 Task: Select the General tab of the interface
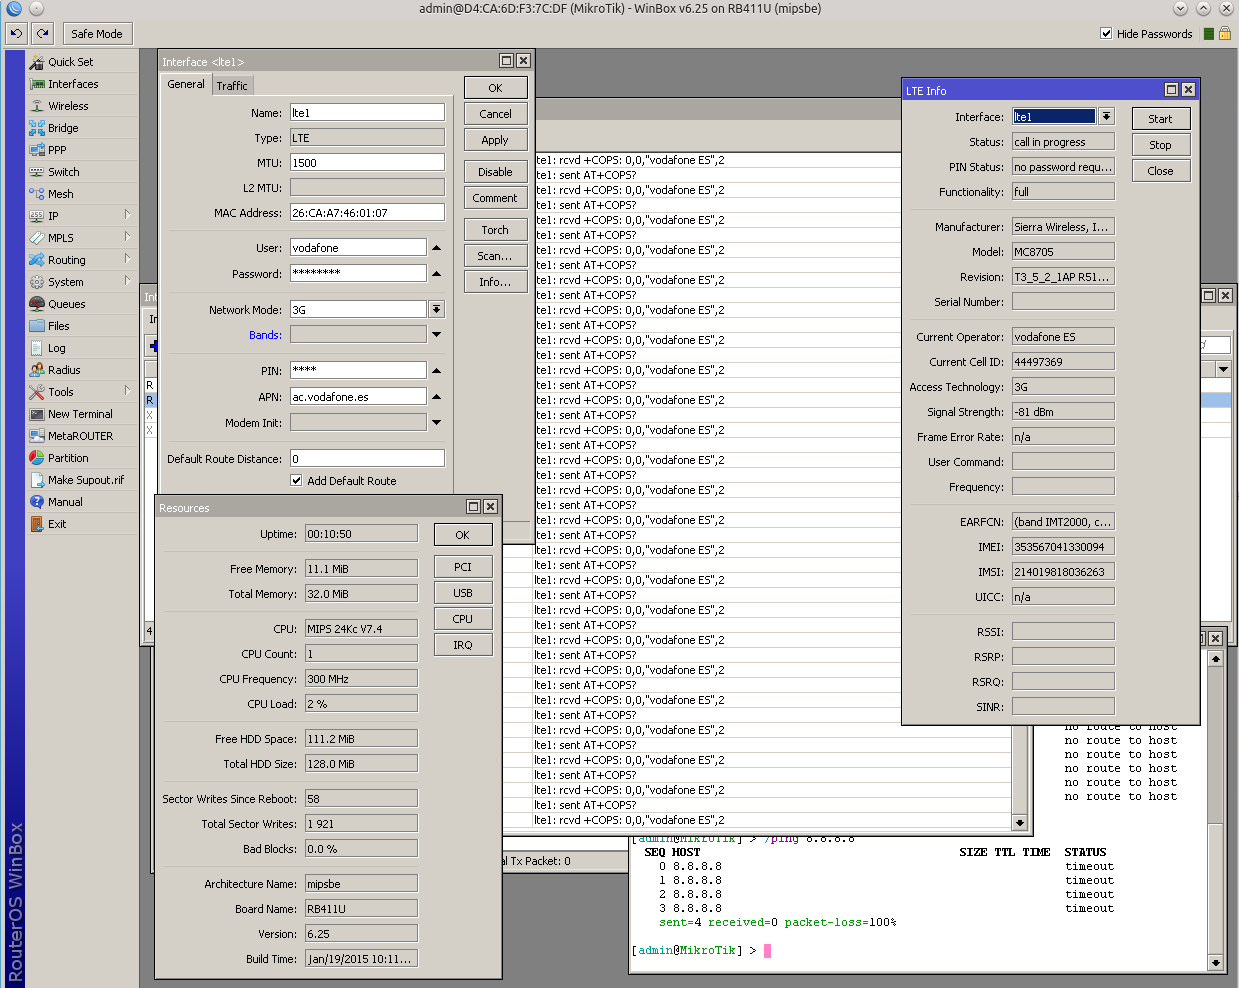coord(185,85)
